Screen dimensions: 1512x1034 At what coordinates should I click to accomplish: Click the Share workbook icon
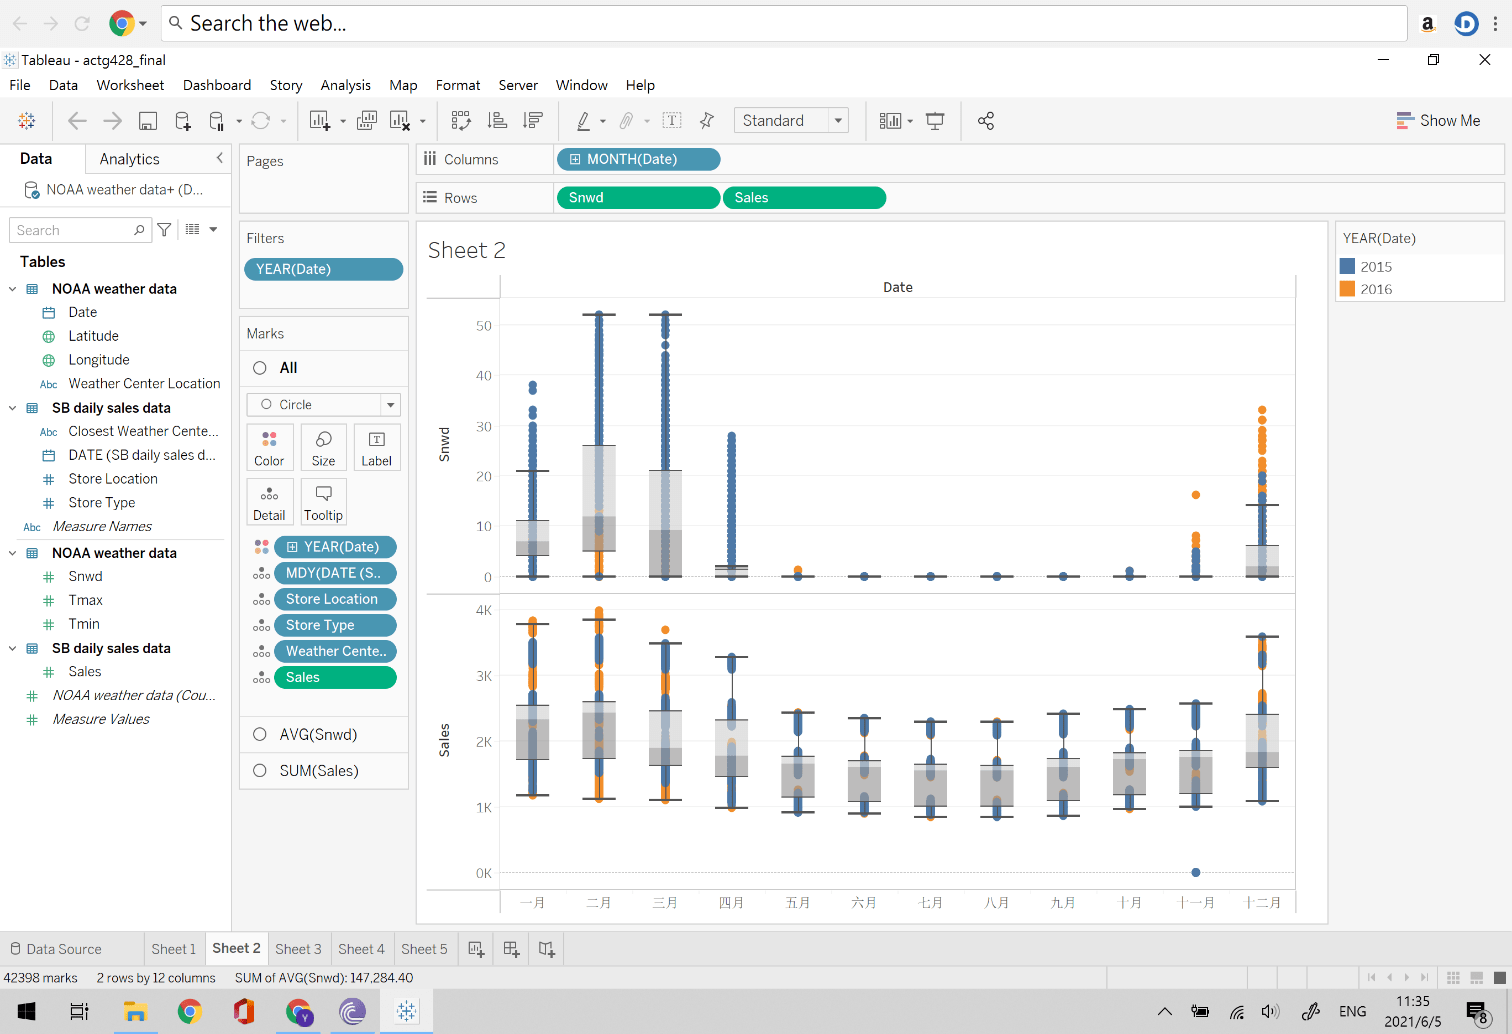click(x=986, y=120)
